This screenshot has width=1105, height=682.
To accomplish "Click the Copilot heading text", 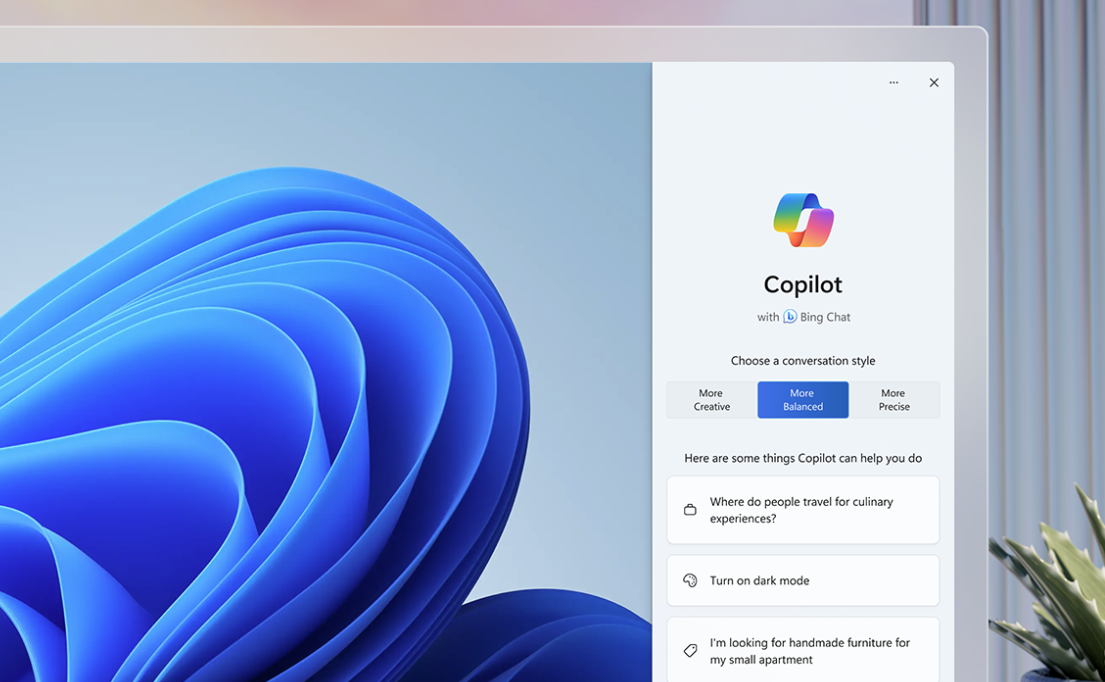I will [803, 285].
